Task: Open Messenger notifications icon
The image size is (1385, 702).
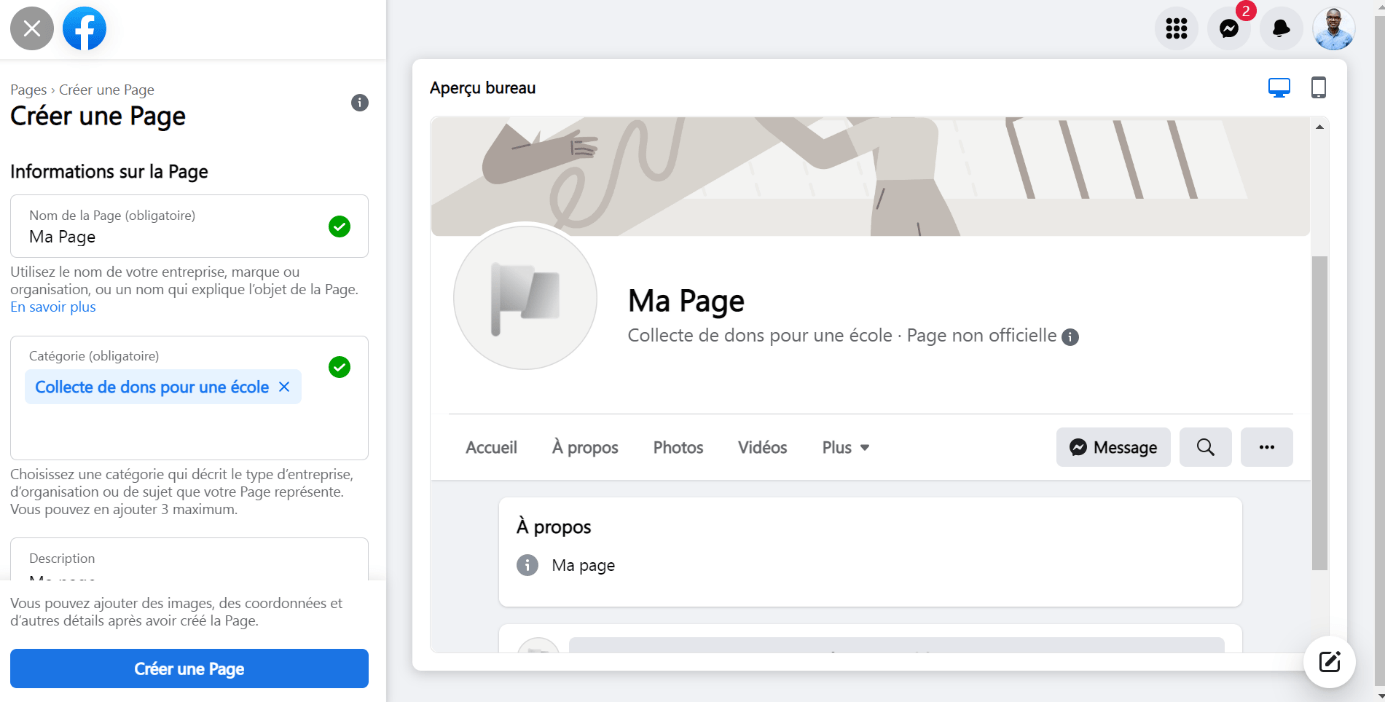Action: click(1229, 28)
